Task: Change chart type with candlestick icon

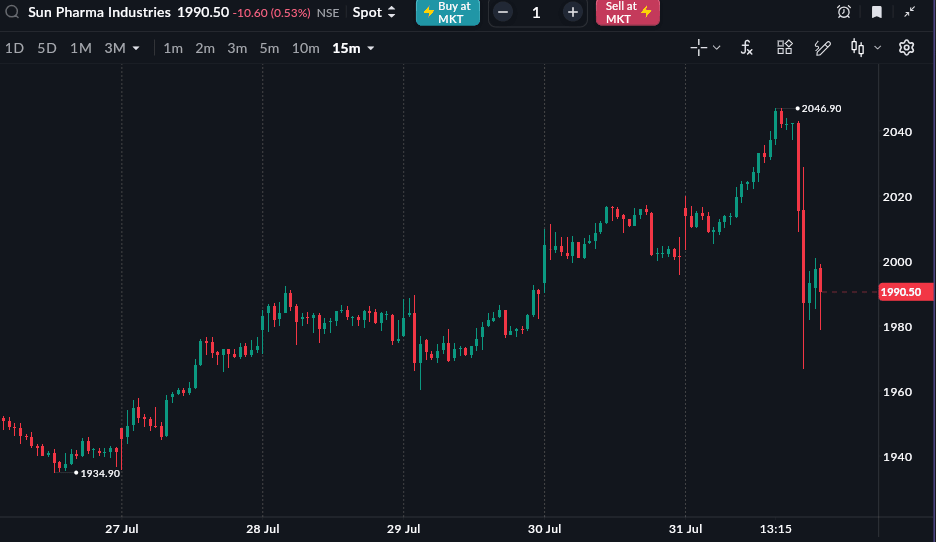Action: point(857,48)
